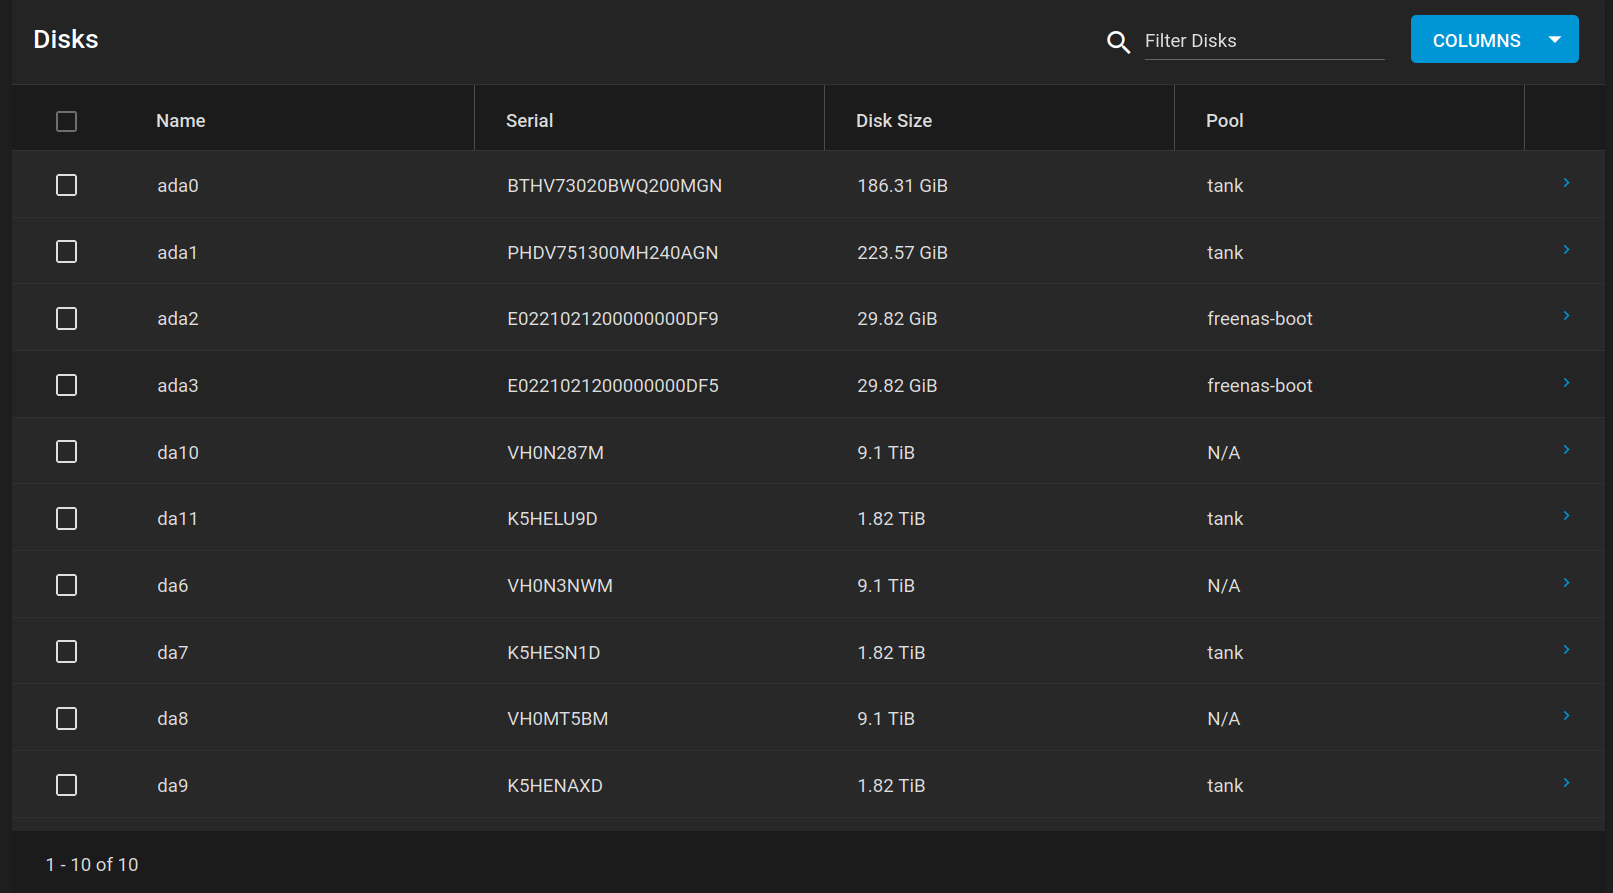Screen dimensions: 1613x893
Task: Click the 223.57 GiB size cell
Action: tap(903, 253)
